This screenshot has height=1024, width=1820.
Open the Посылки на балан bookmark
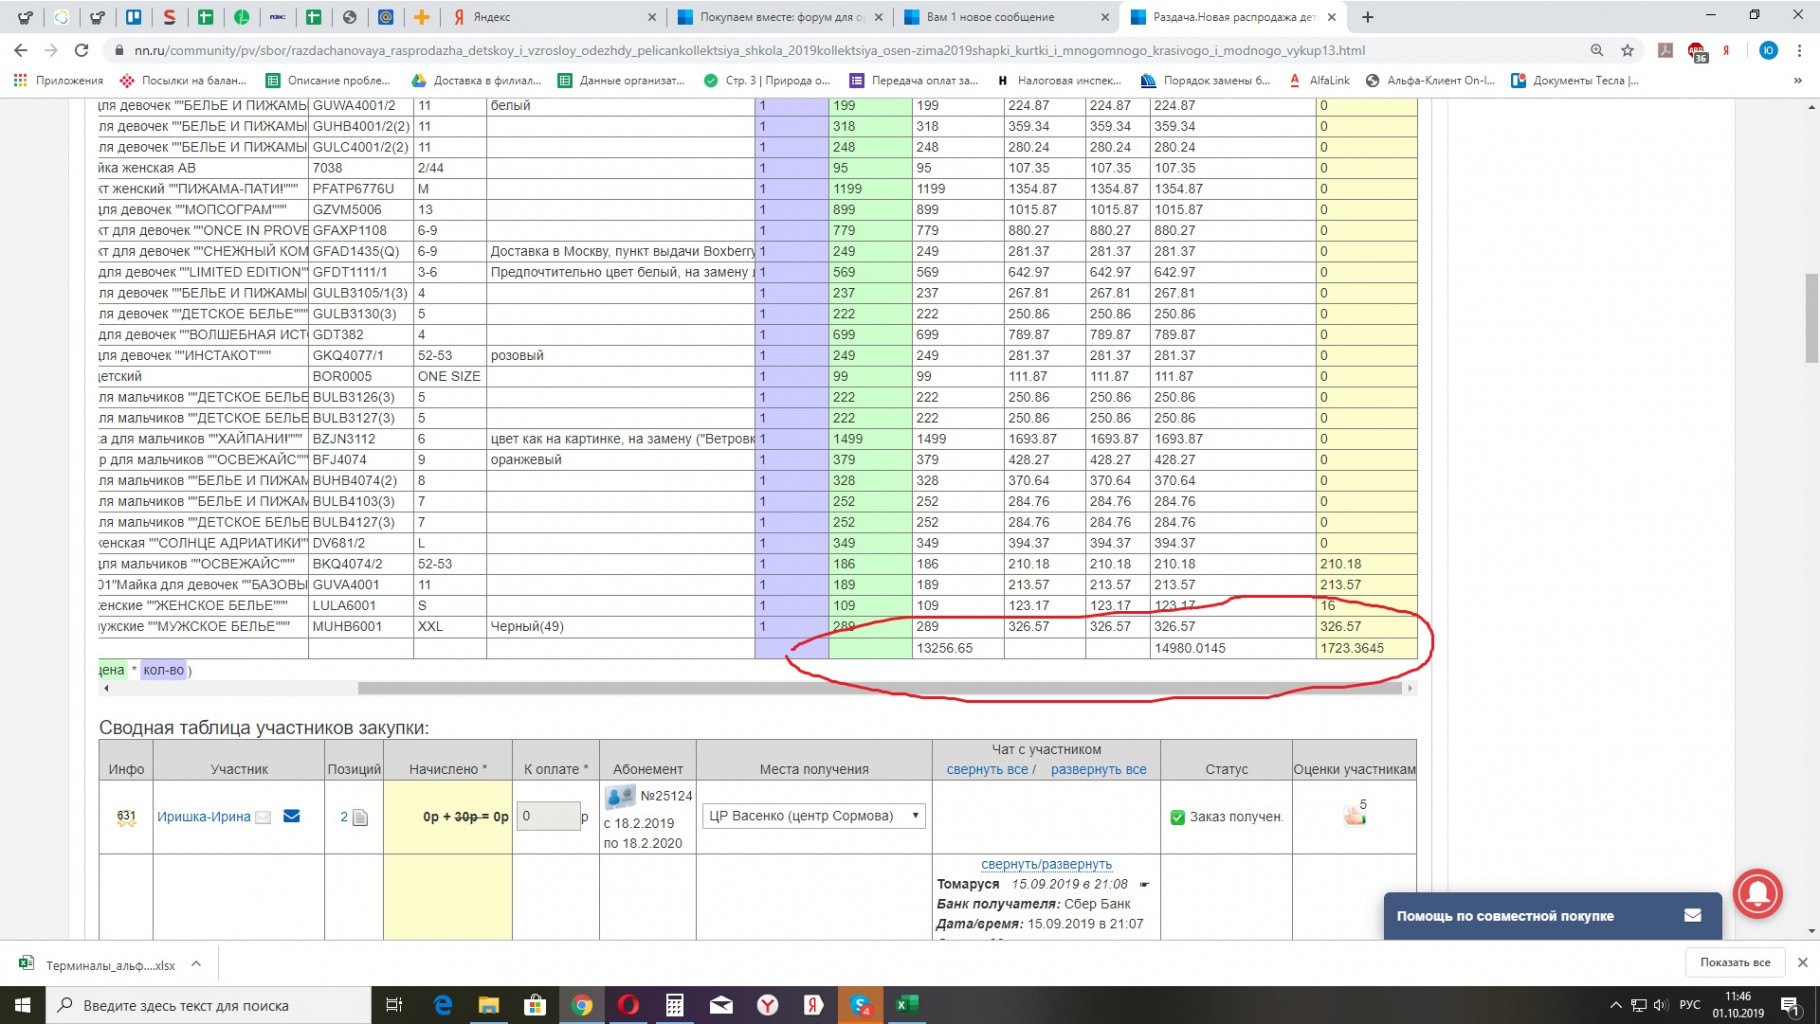click(x=183, y=80)
